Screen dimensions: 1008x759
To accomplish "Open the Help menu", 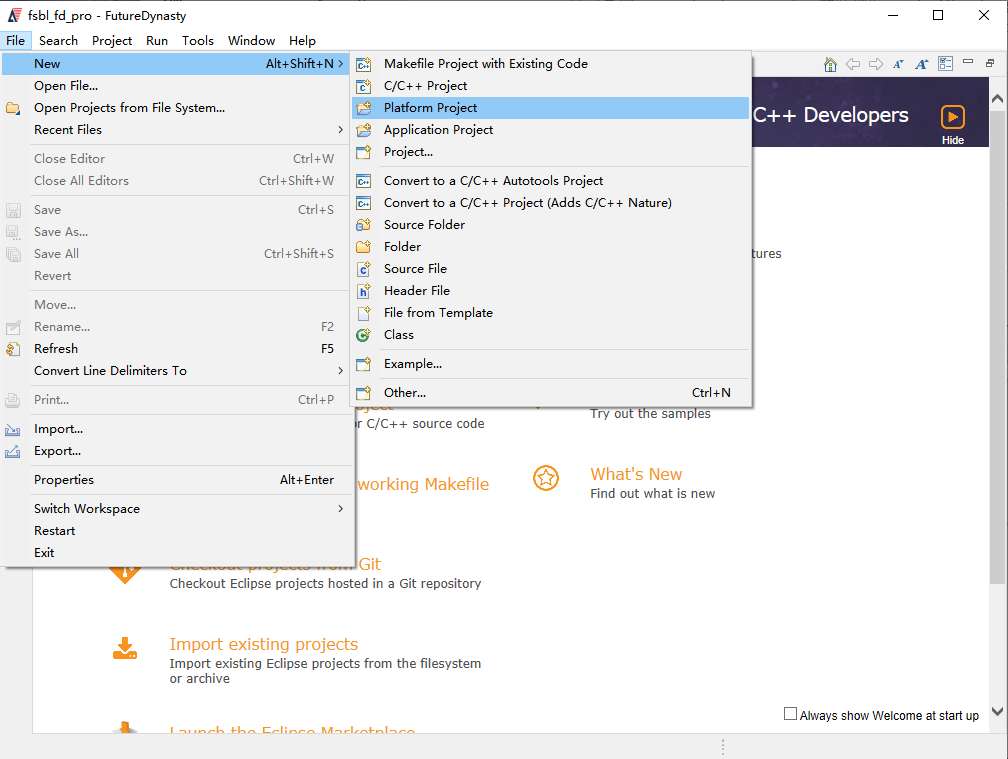I will [x=302, y=40].
